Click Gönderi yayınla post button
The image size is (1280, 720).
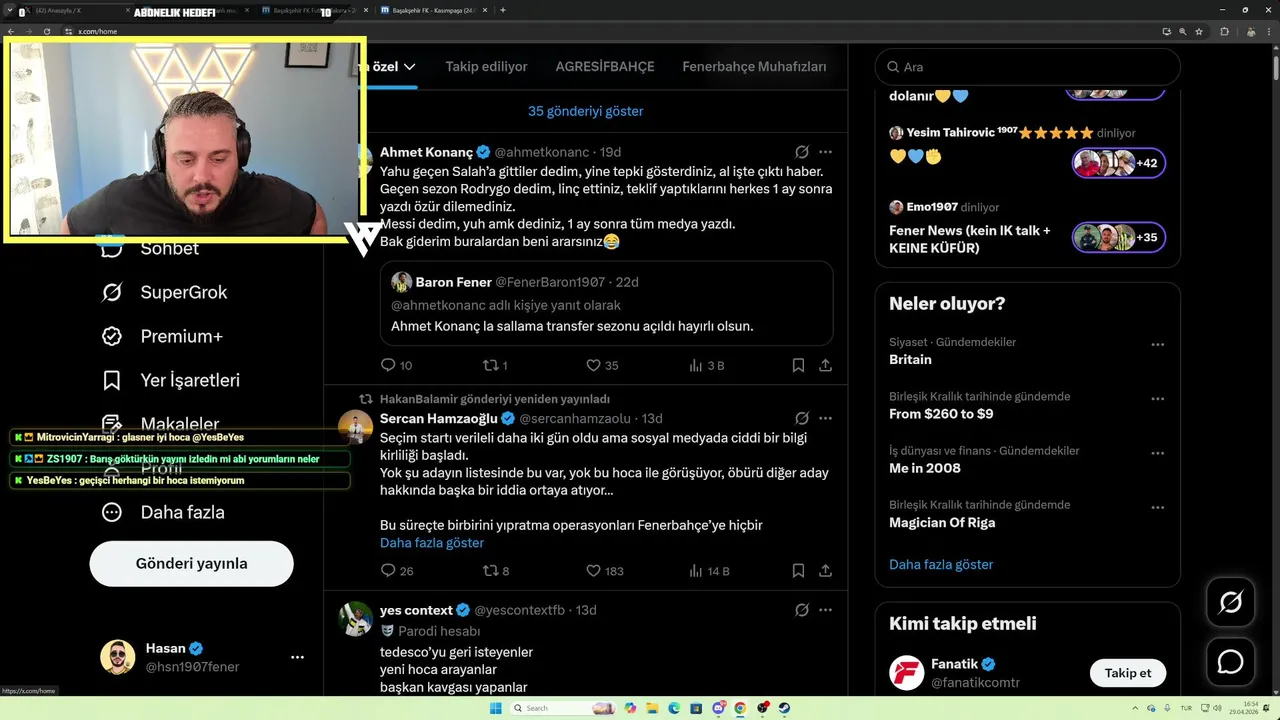[191, 563]
